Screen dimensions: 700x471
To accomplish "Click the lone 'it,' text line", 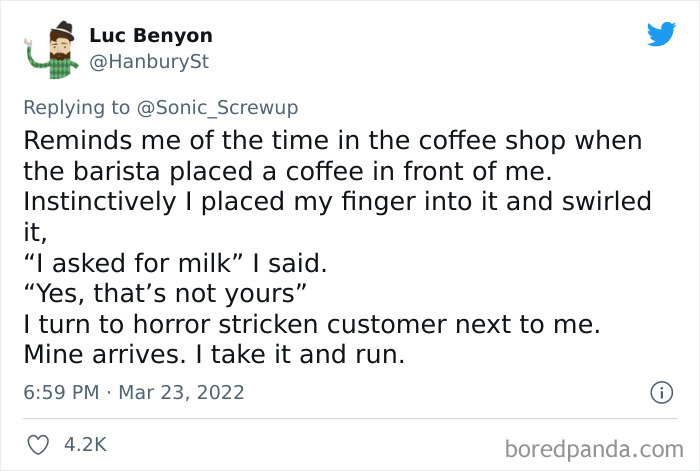I will click(34, 232).
